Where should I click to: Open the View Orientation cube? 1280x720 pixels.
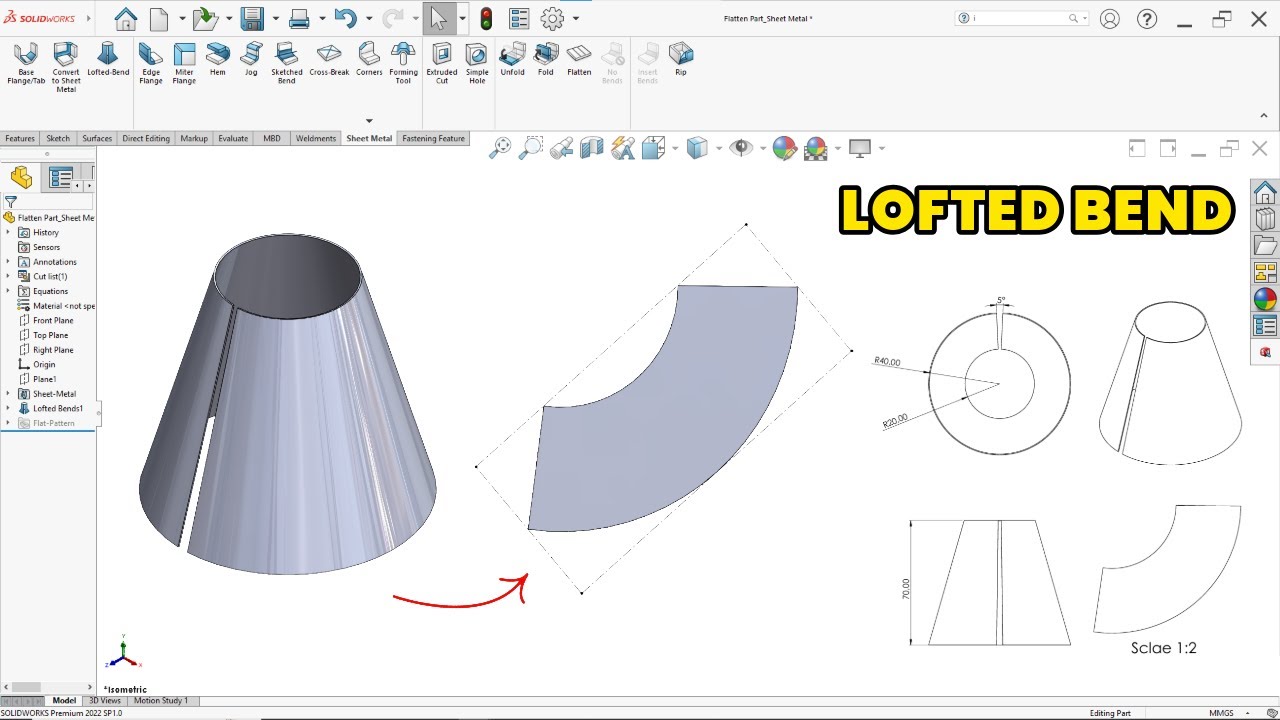(654, 148)
